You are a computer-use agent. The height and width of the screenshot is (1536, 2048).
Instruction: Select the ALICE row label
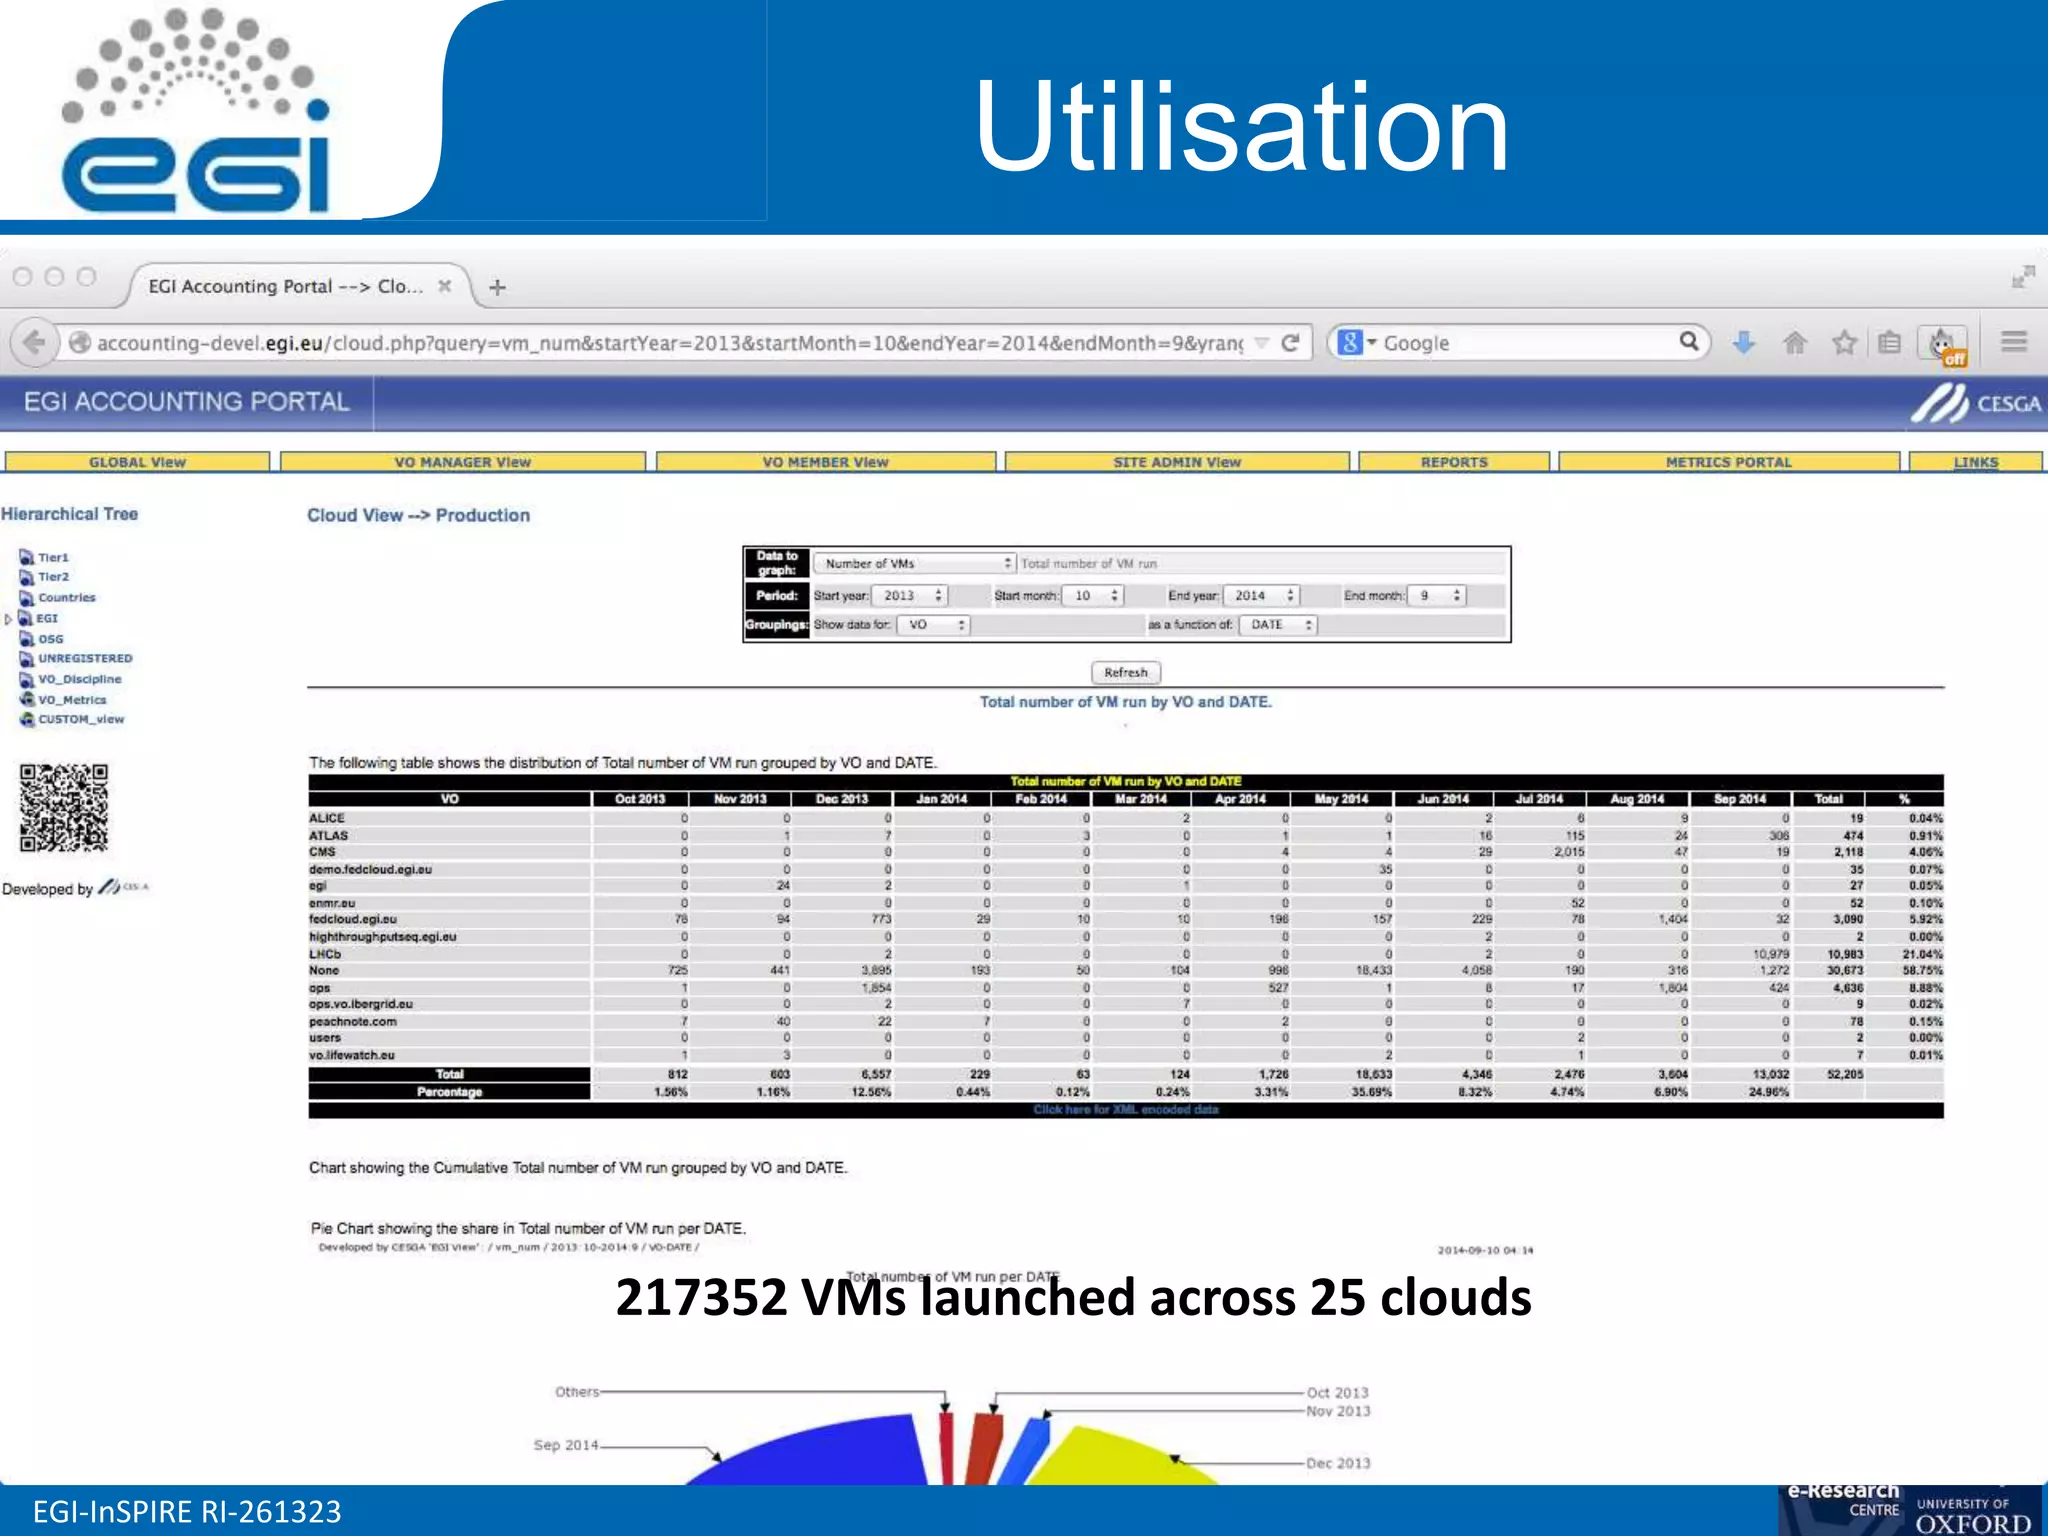click(x=327, y=818)
